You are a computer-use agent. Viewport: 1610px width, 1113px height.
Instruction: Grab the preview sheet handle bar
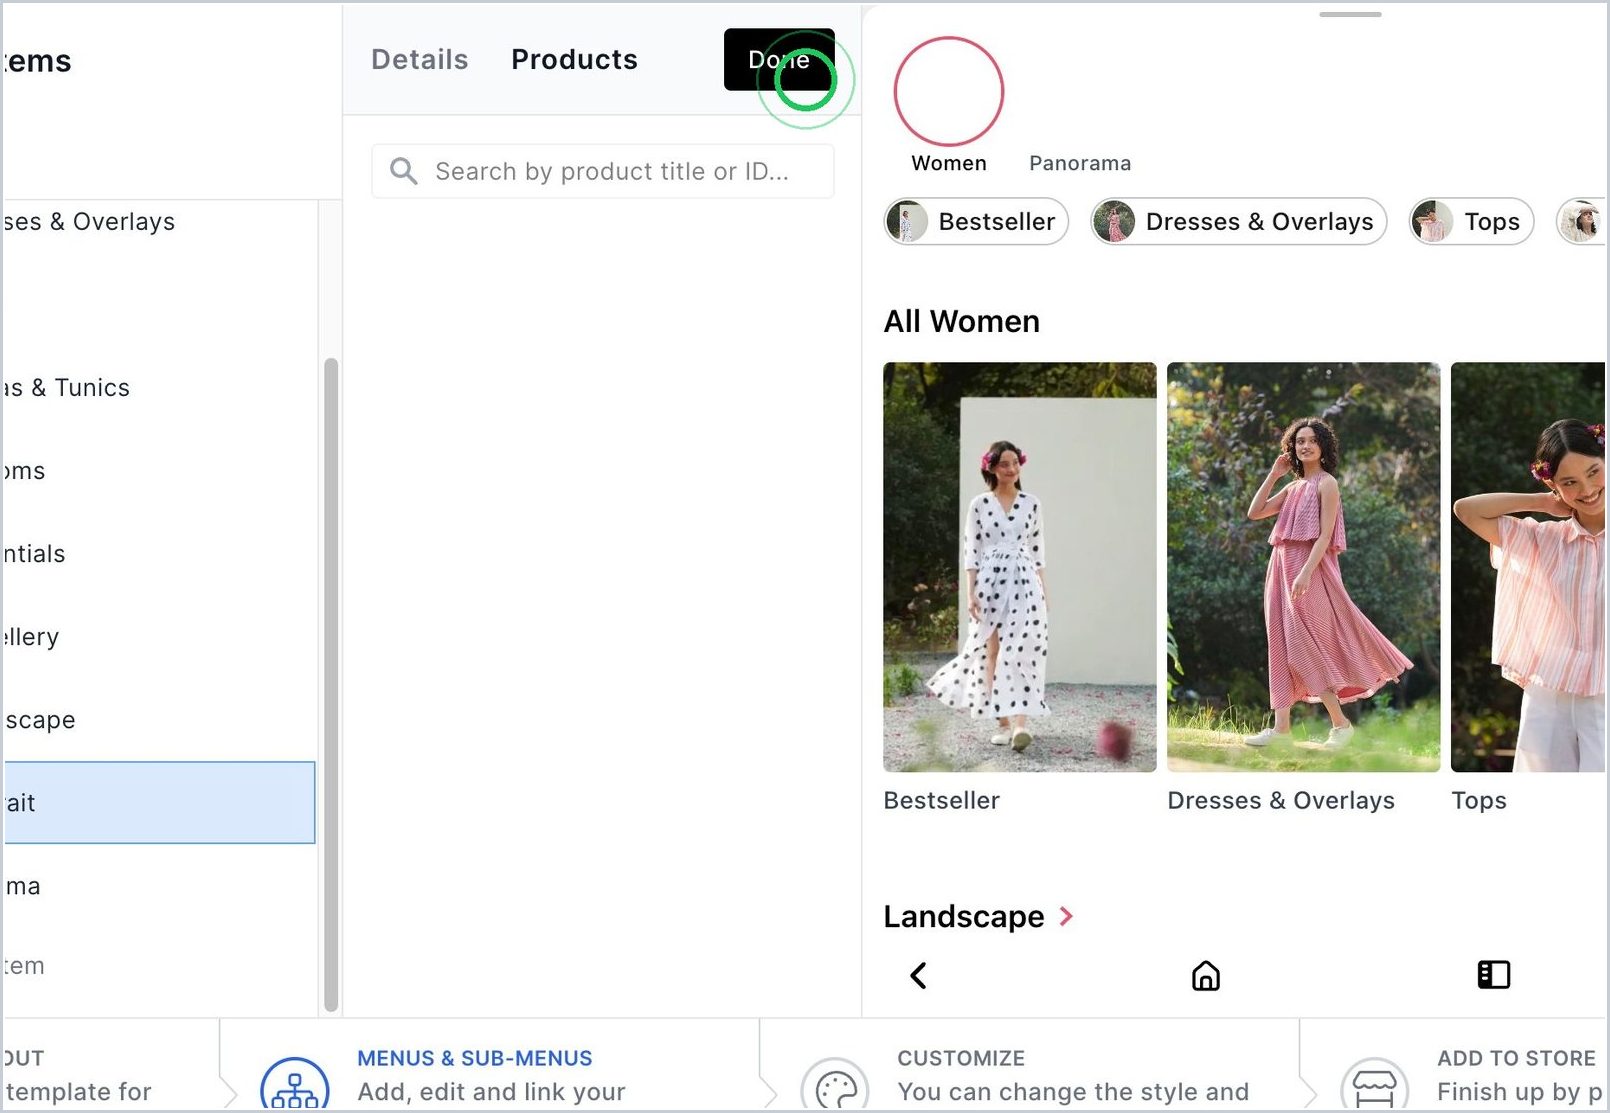pos(1350,14)
